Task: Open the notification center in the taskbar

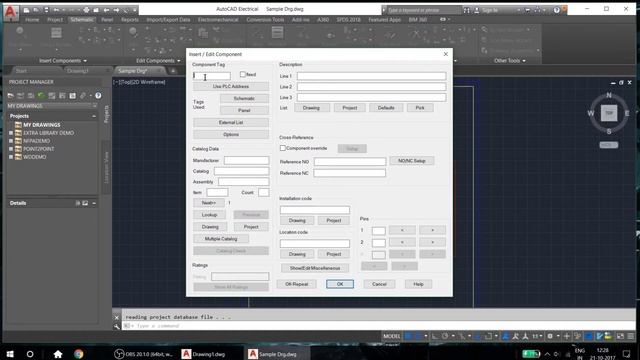Action: point(627,354)
